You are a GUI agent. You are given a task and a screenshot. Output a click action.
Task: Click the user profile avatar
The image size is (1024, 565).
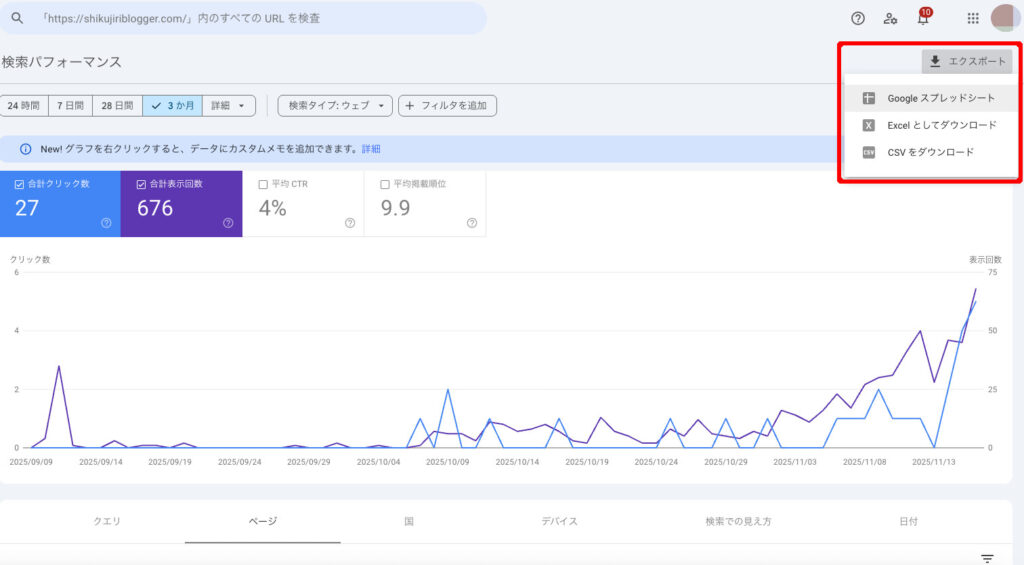(1004, 18)
